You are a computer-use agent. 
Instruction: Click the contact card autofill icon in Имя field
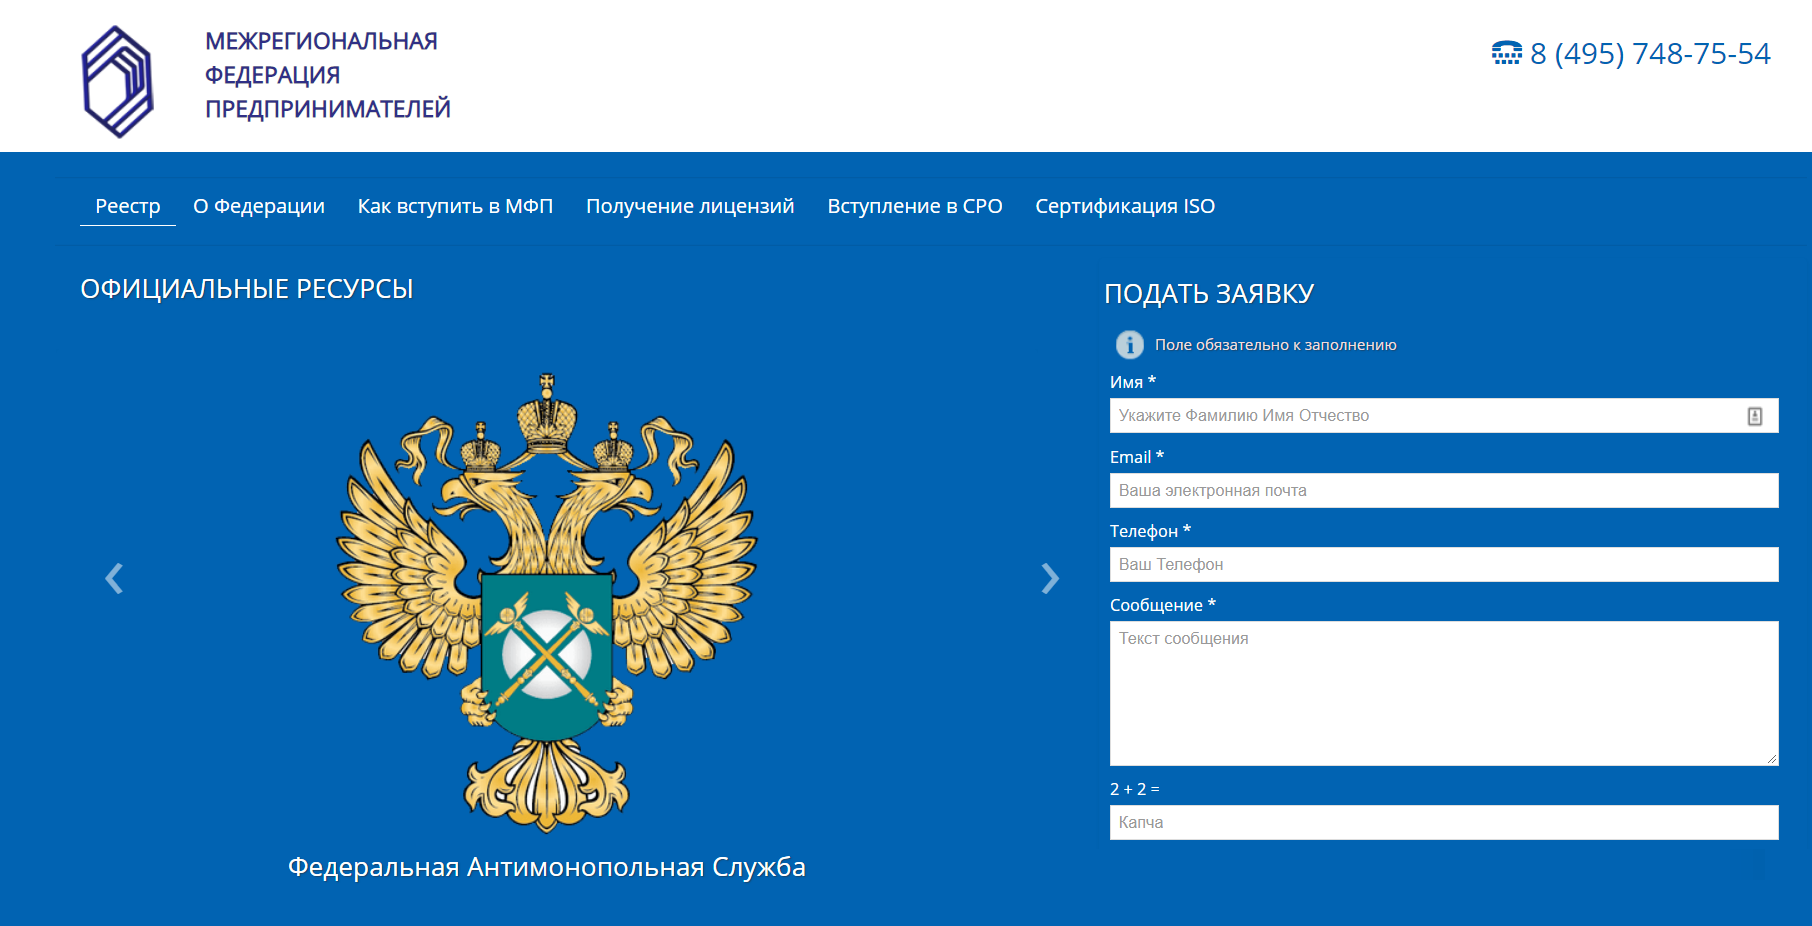tap(1755, 416)
